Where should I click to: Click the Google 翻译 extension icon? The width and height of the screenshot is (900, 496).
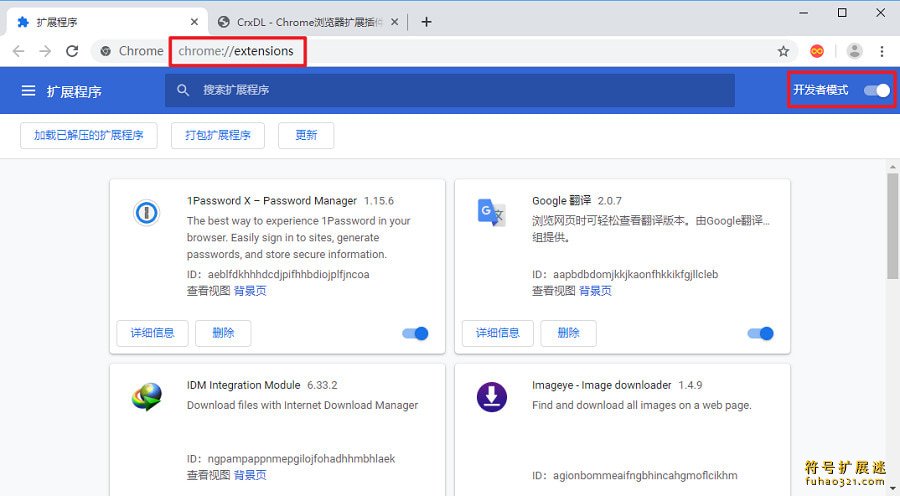[491, 212]
